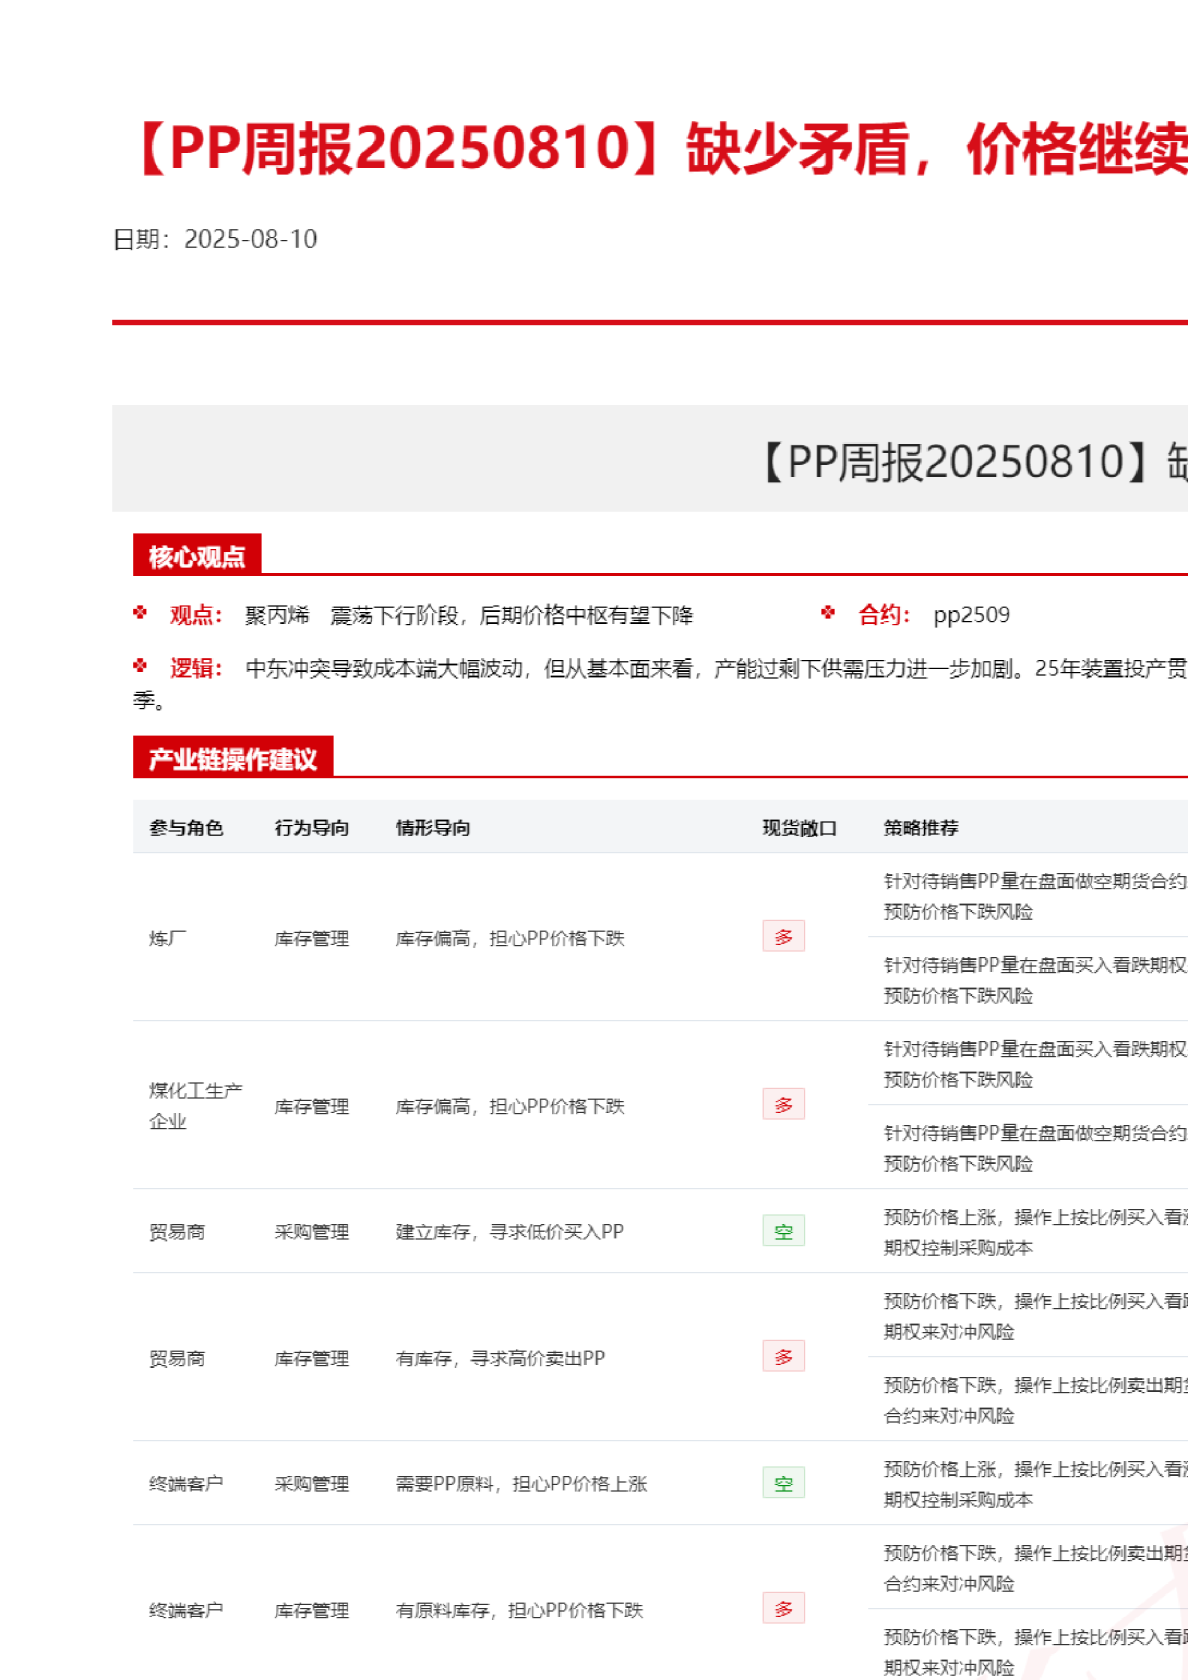Click the red diamond bullet before 合约
The height and width of the screenshot is (1680, 1188).
coord(828,613)
